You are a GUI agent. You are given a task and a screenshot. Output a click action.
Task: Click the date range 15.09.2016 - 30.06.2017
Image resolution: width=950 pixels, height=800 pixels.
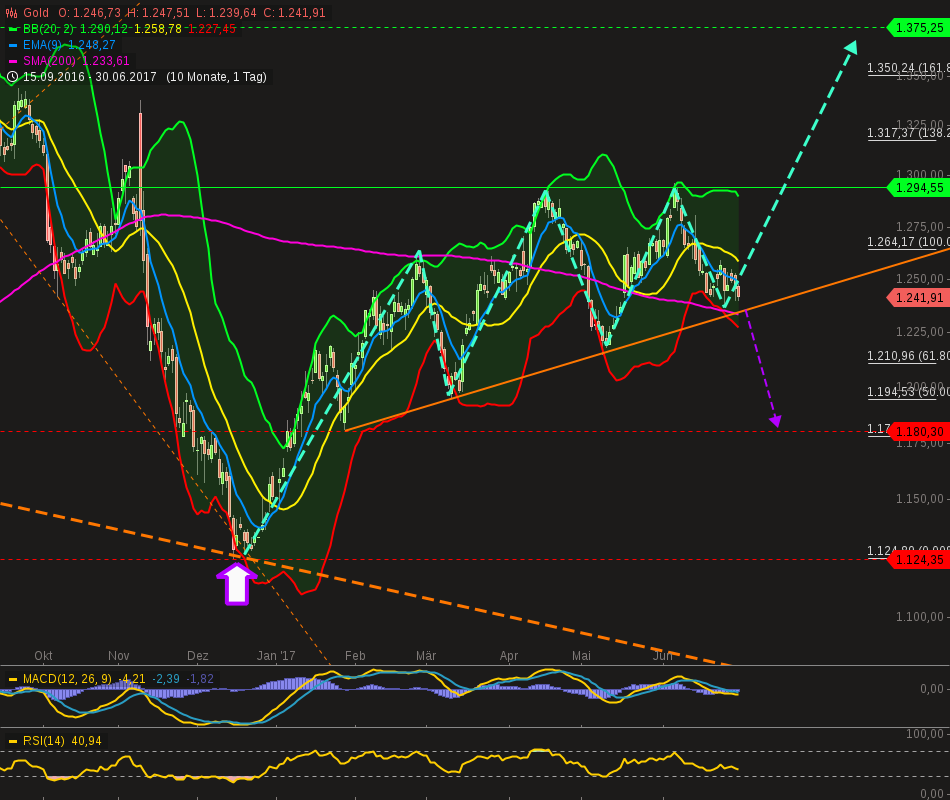[x=90, y=77]
